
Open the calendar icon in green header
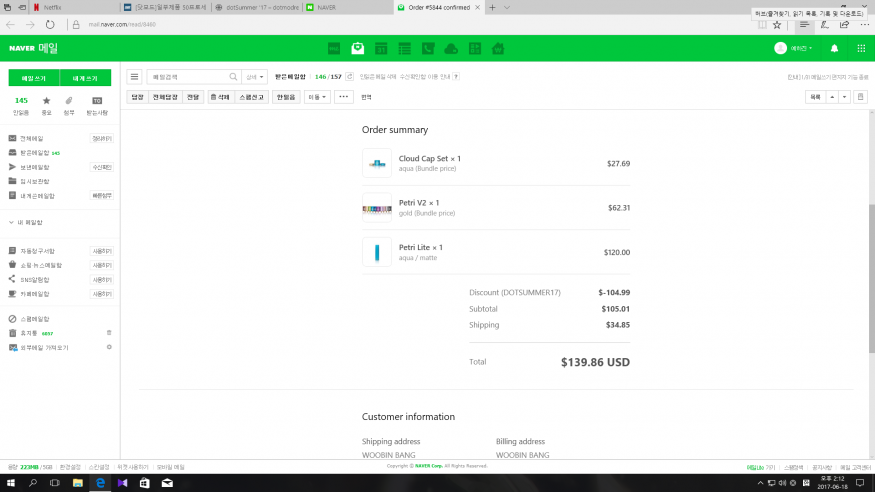coord(381,48)
